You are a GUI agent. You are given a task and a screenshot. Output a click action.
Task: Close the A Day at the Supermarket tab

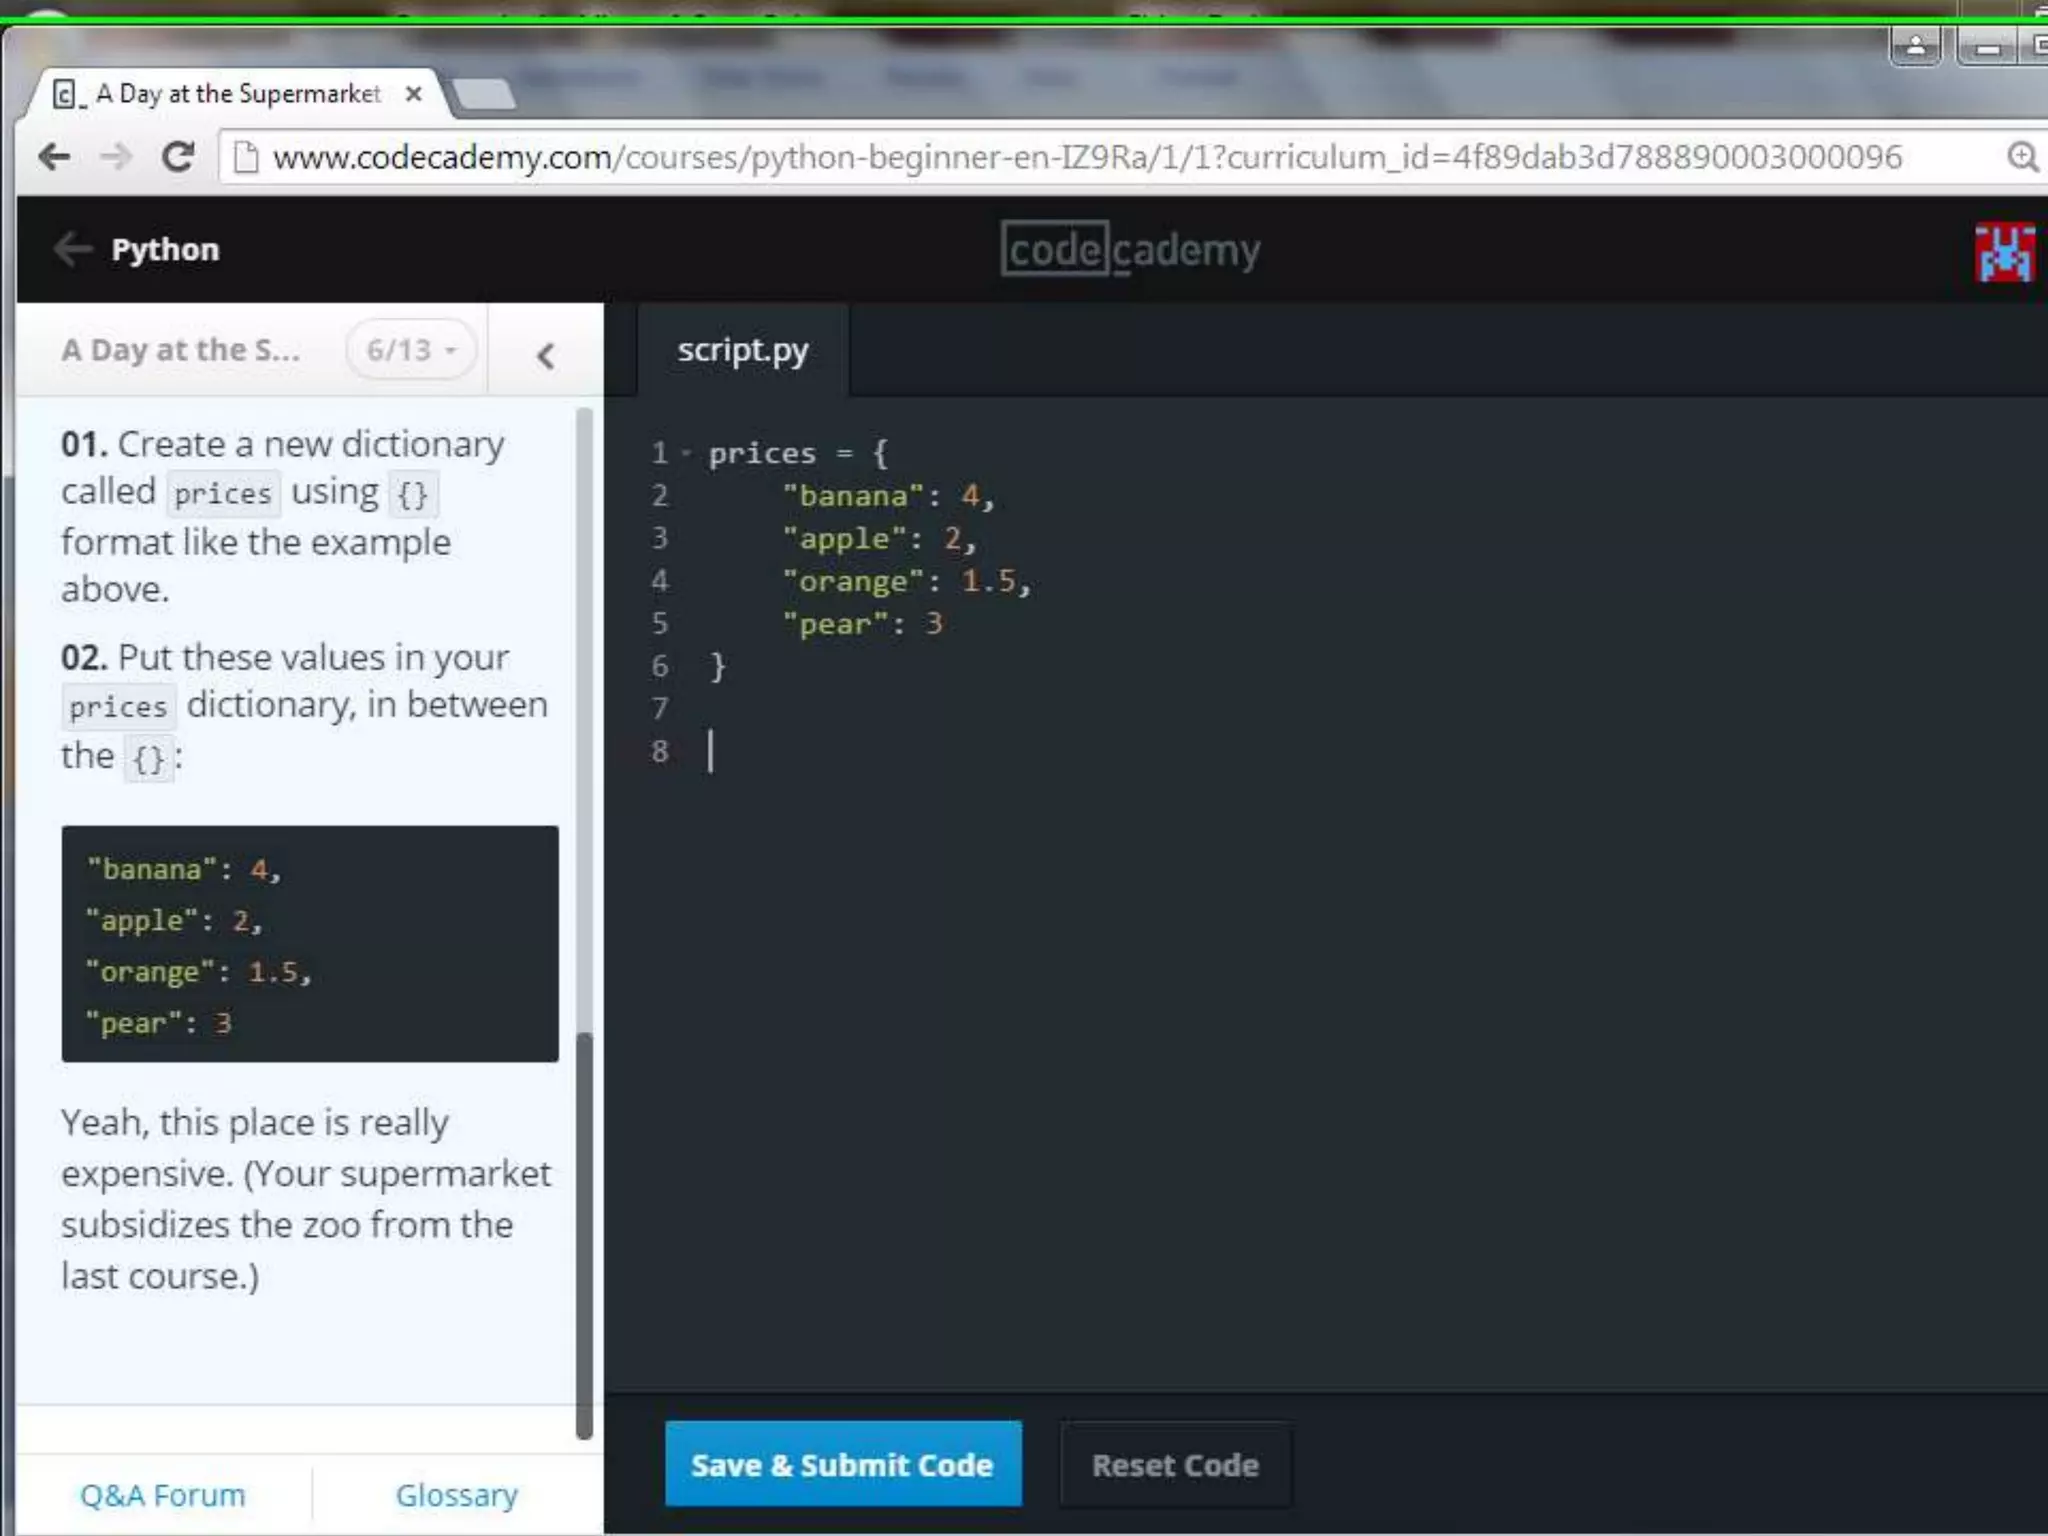(413, 94)
